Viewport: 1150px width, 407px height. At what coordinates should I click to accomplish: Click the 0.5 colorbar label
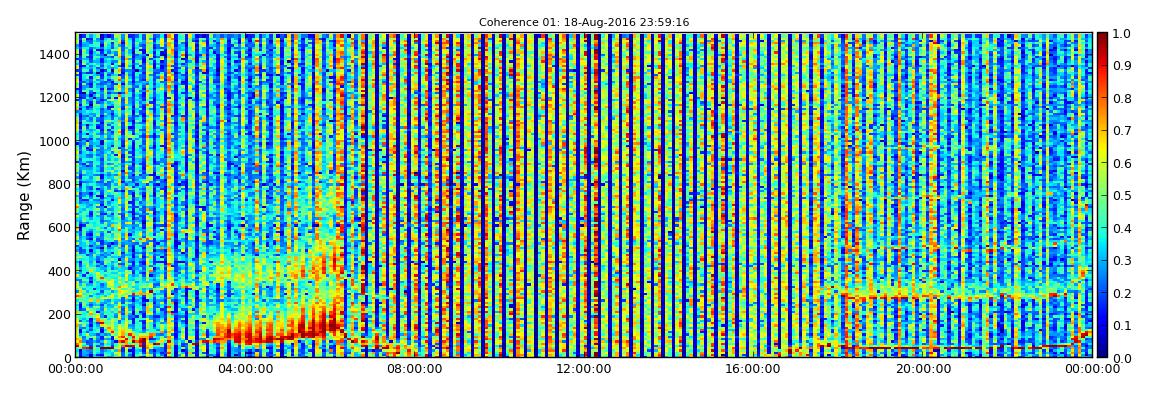(1121, 196)
